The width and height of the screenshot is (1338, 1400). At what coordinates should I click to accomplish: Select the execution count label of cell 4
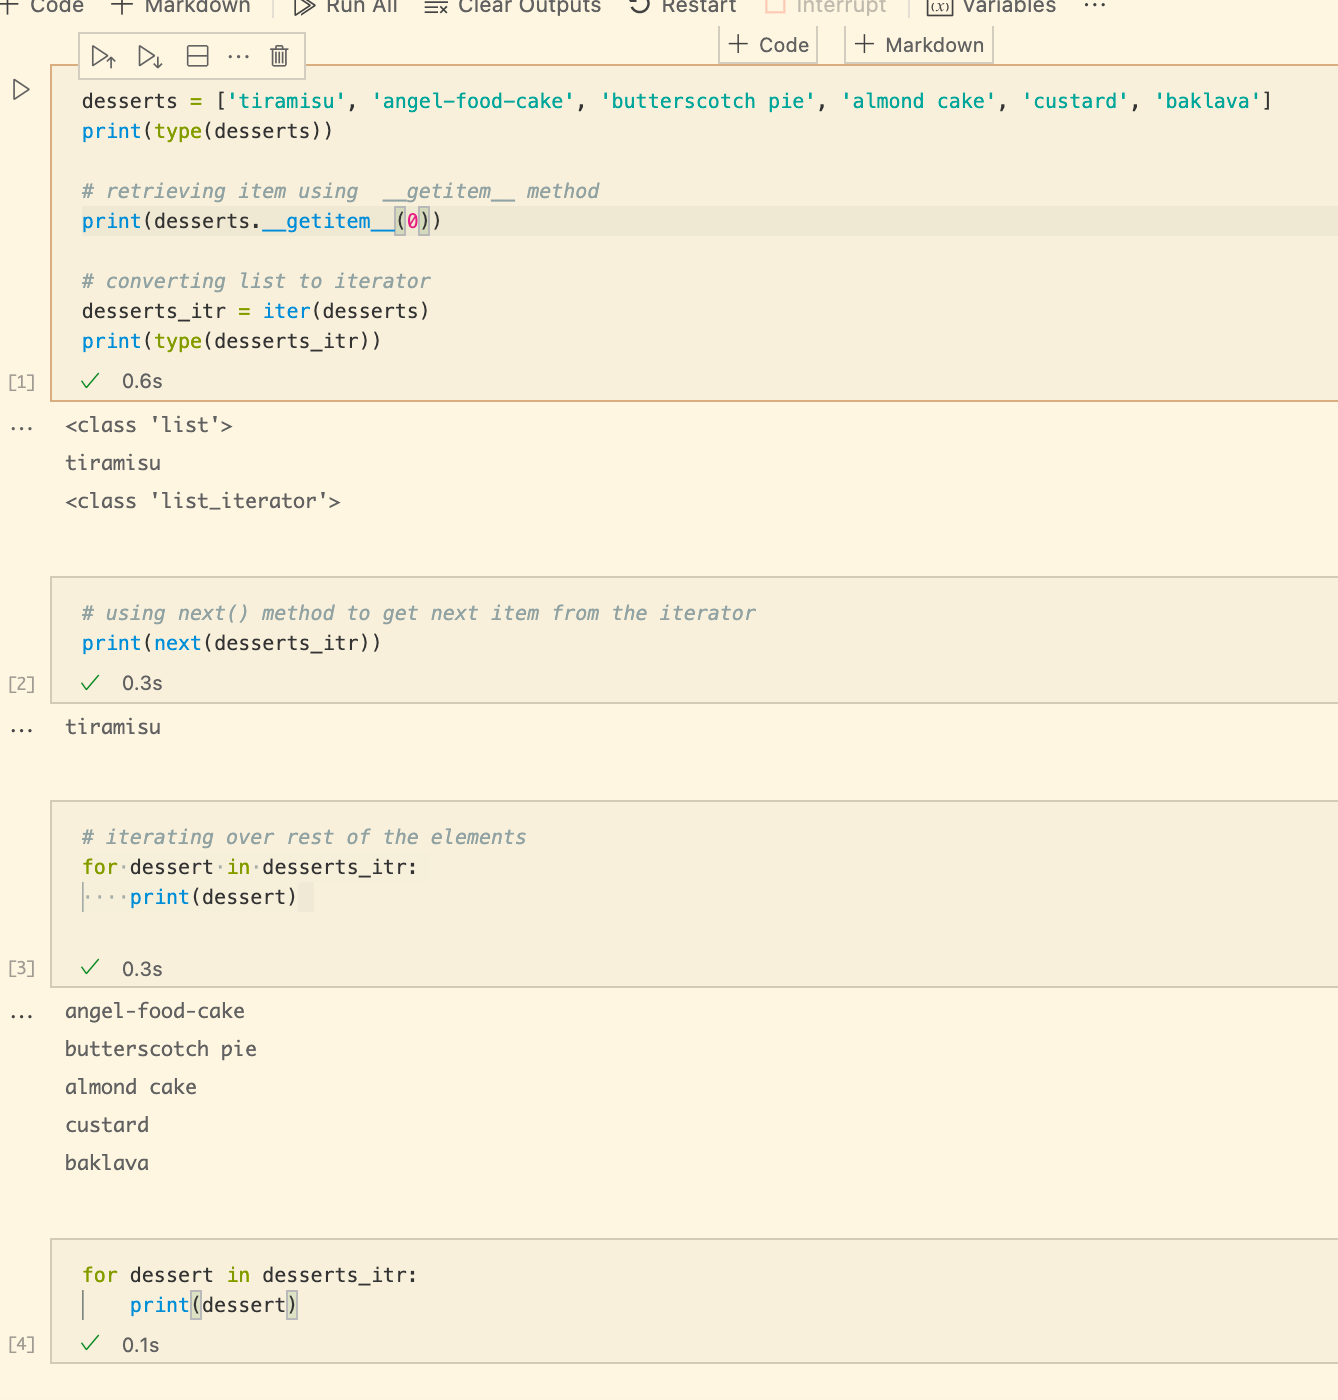(x=21, y=1344)
